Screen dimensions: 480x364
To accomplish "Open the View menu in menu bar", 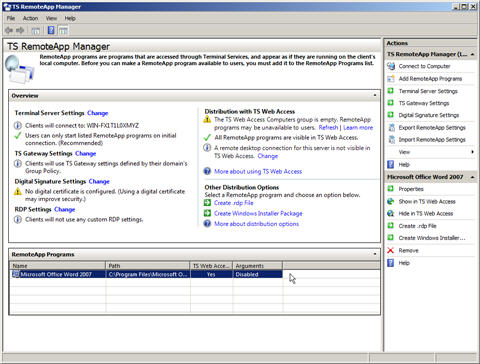I will (x=51, y=18).
